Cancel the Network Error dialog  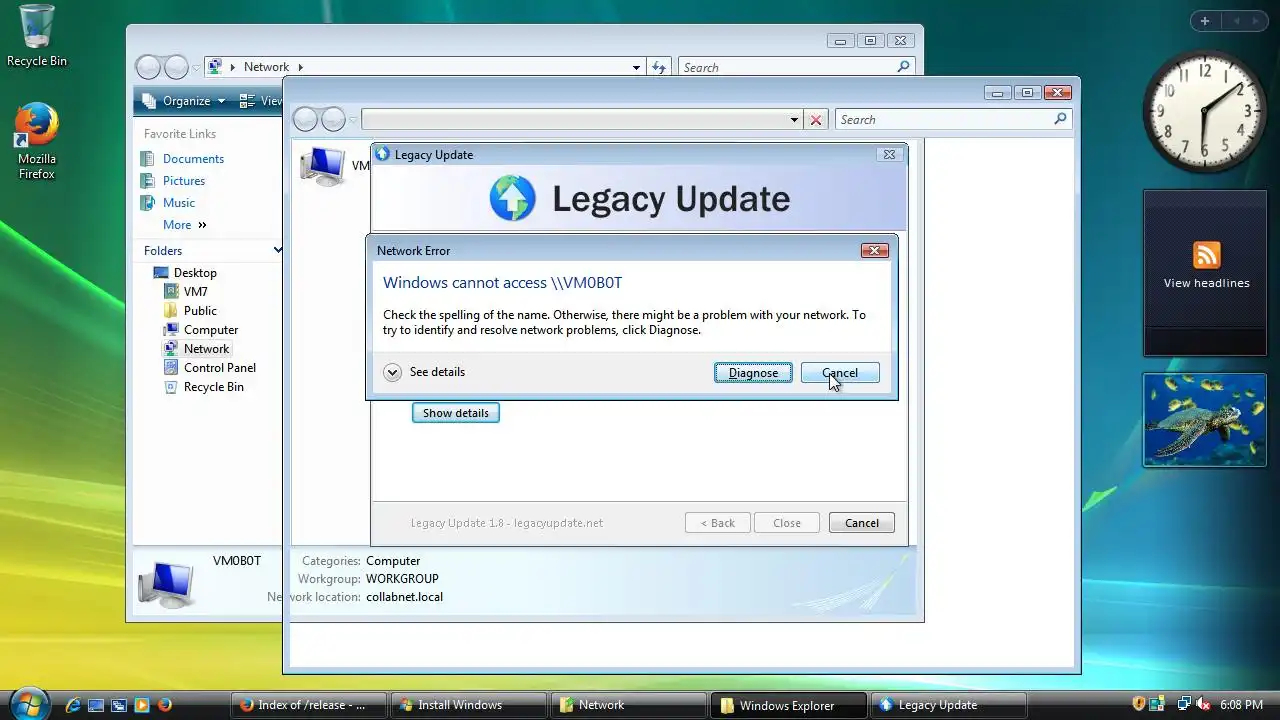(840, 373)
